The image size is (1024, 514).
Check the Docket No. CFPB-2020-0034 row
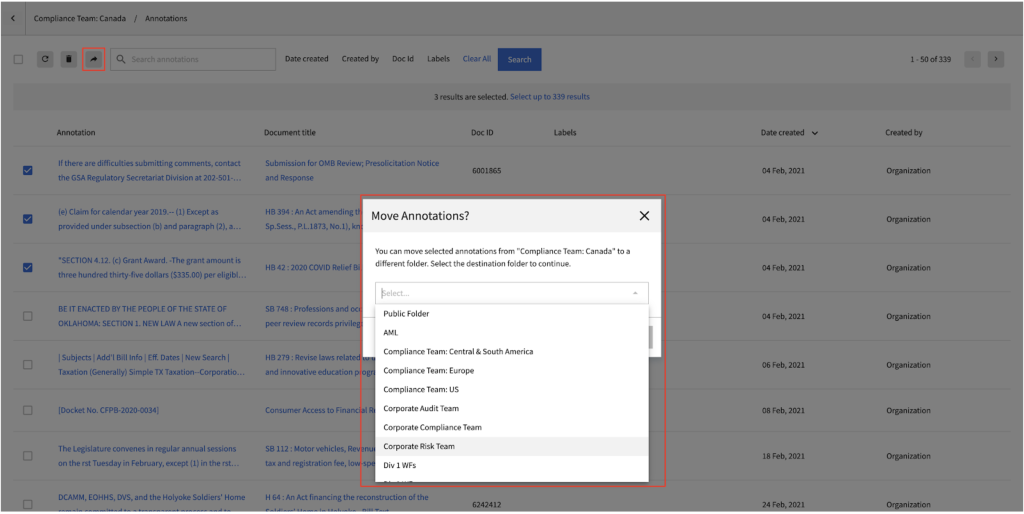pyautogui.click(x=27, y=410)
